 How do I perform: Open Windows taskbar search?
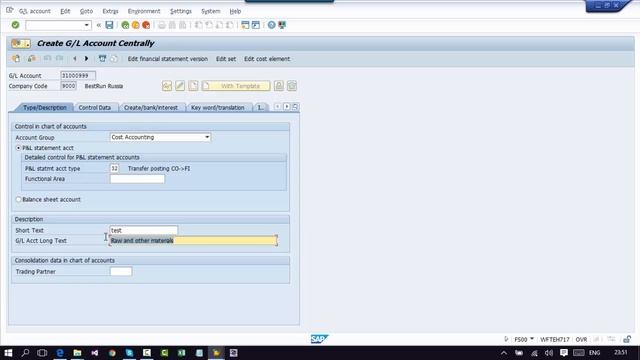[x=25, y=353]
